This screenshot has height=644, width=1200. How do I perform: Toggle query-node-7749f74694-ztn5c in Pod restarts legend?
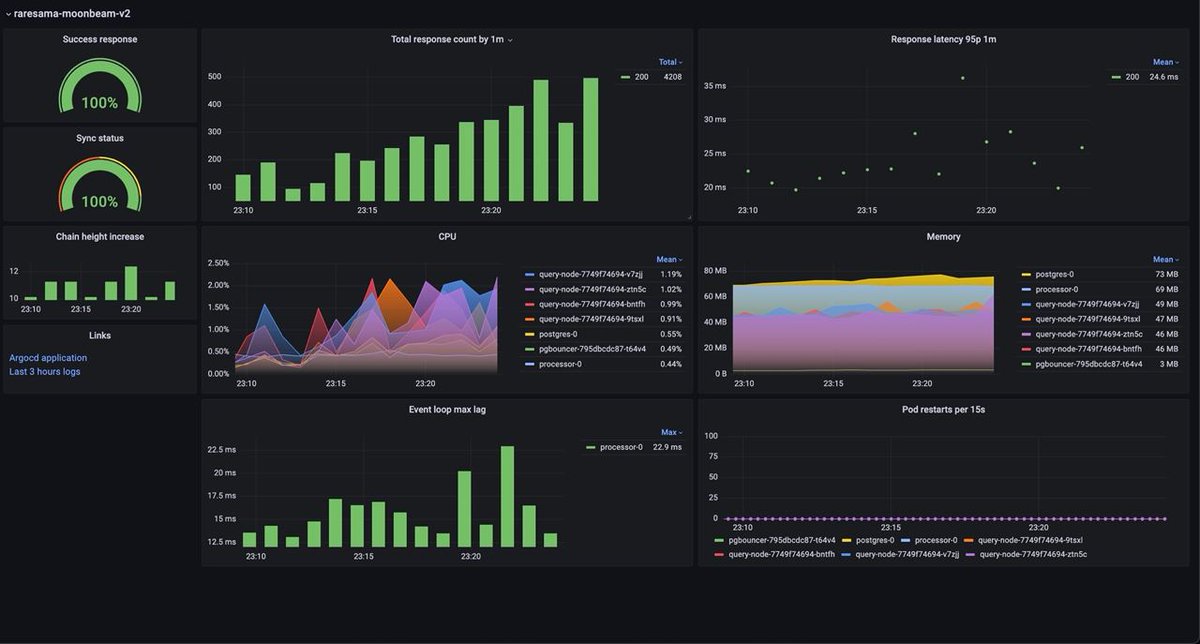click(1033, 553)
